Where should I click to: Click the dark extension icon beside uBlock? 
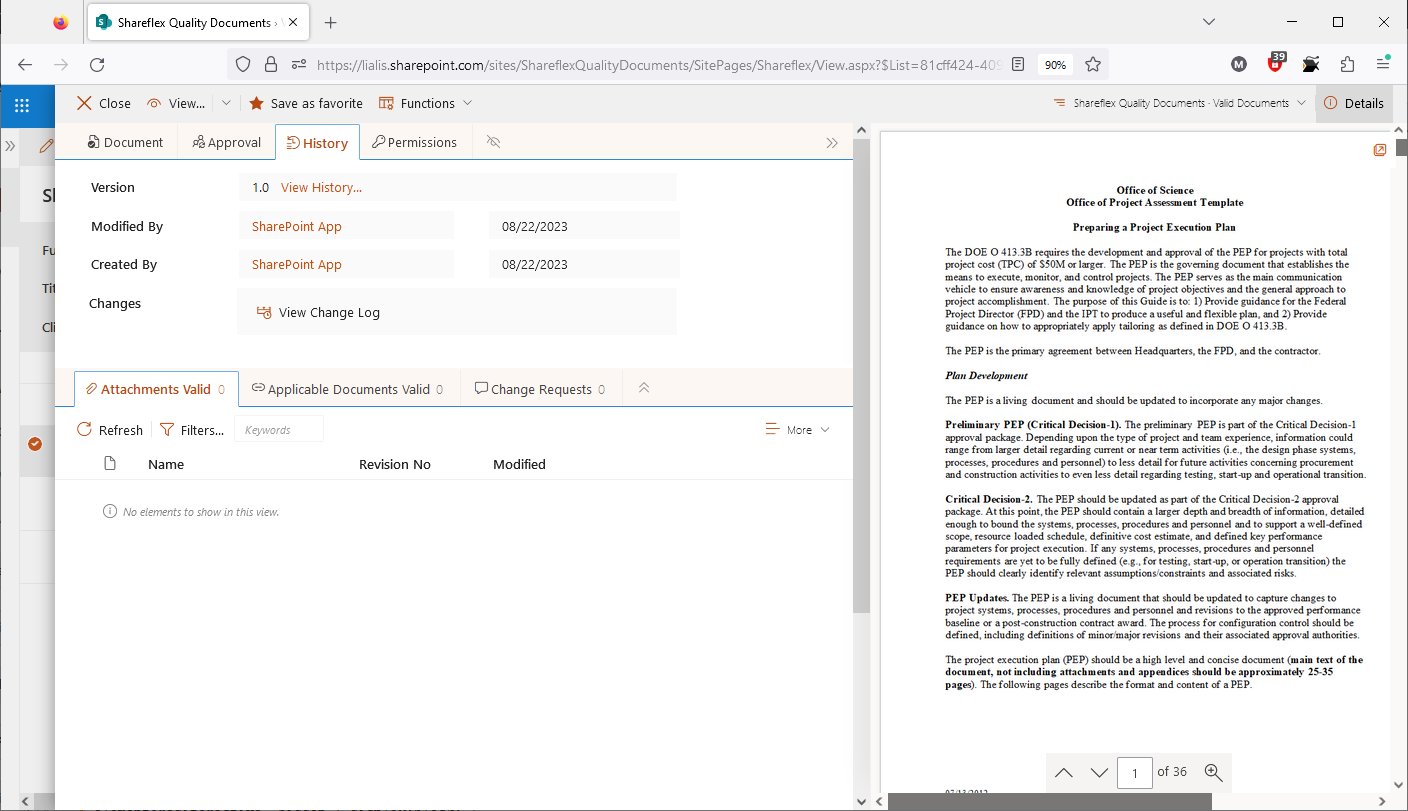[x=1311, y=64]
